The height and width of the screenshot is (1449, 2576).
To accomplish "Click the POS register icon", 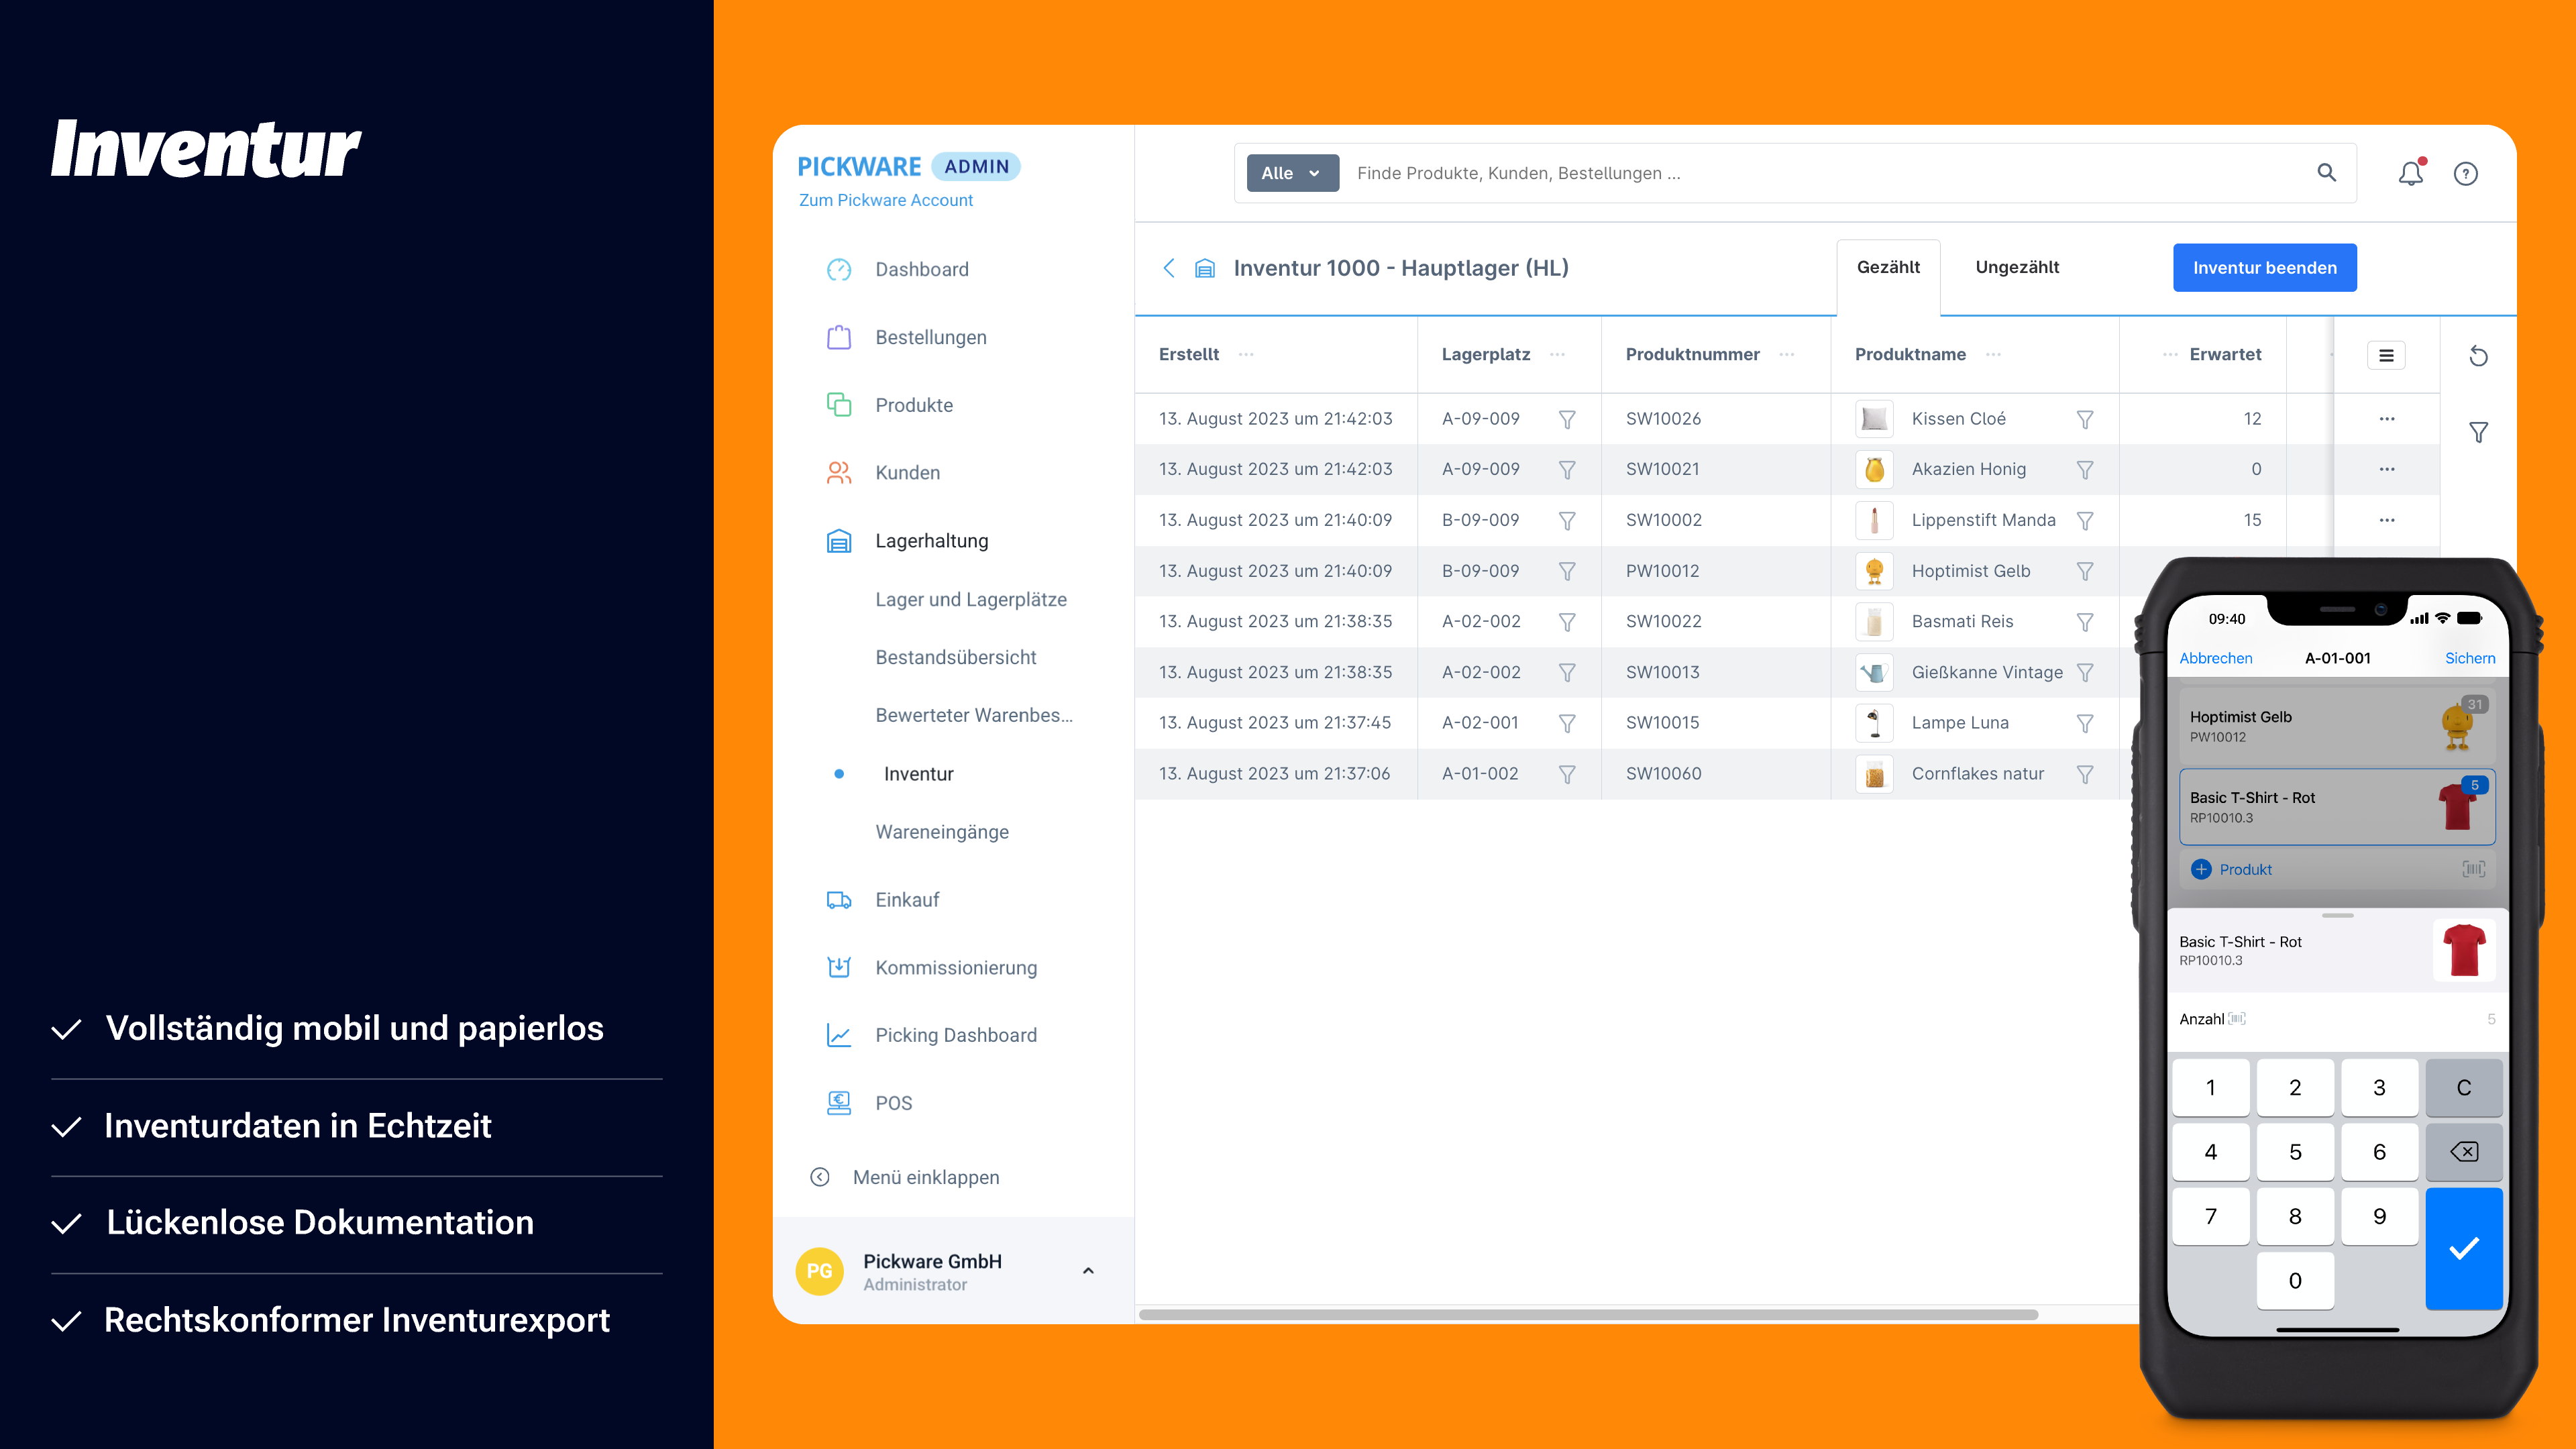I will (839, 1103).
